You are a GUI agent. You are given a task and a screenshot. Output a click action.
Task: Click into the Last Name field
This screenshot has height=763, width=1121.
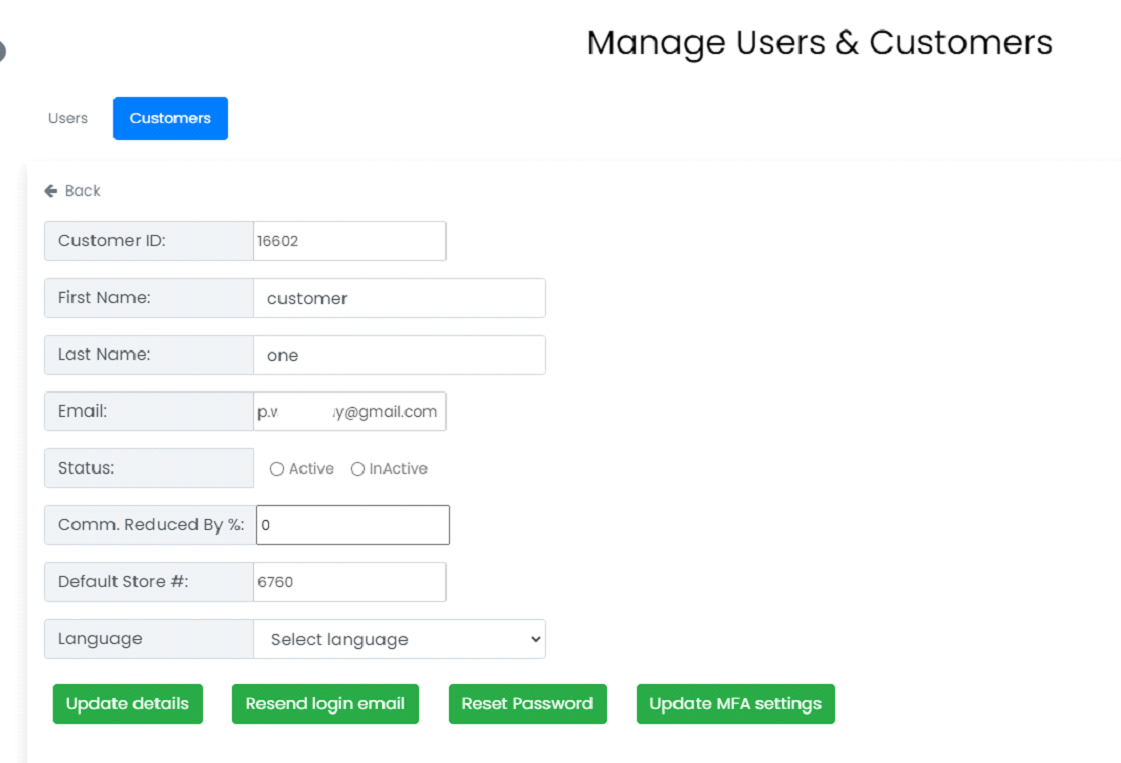(x=399, y=355)
